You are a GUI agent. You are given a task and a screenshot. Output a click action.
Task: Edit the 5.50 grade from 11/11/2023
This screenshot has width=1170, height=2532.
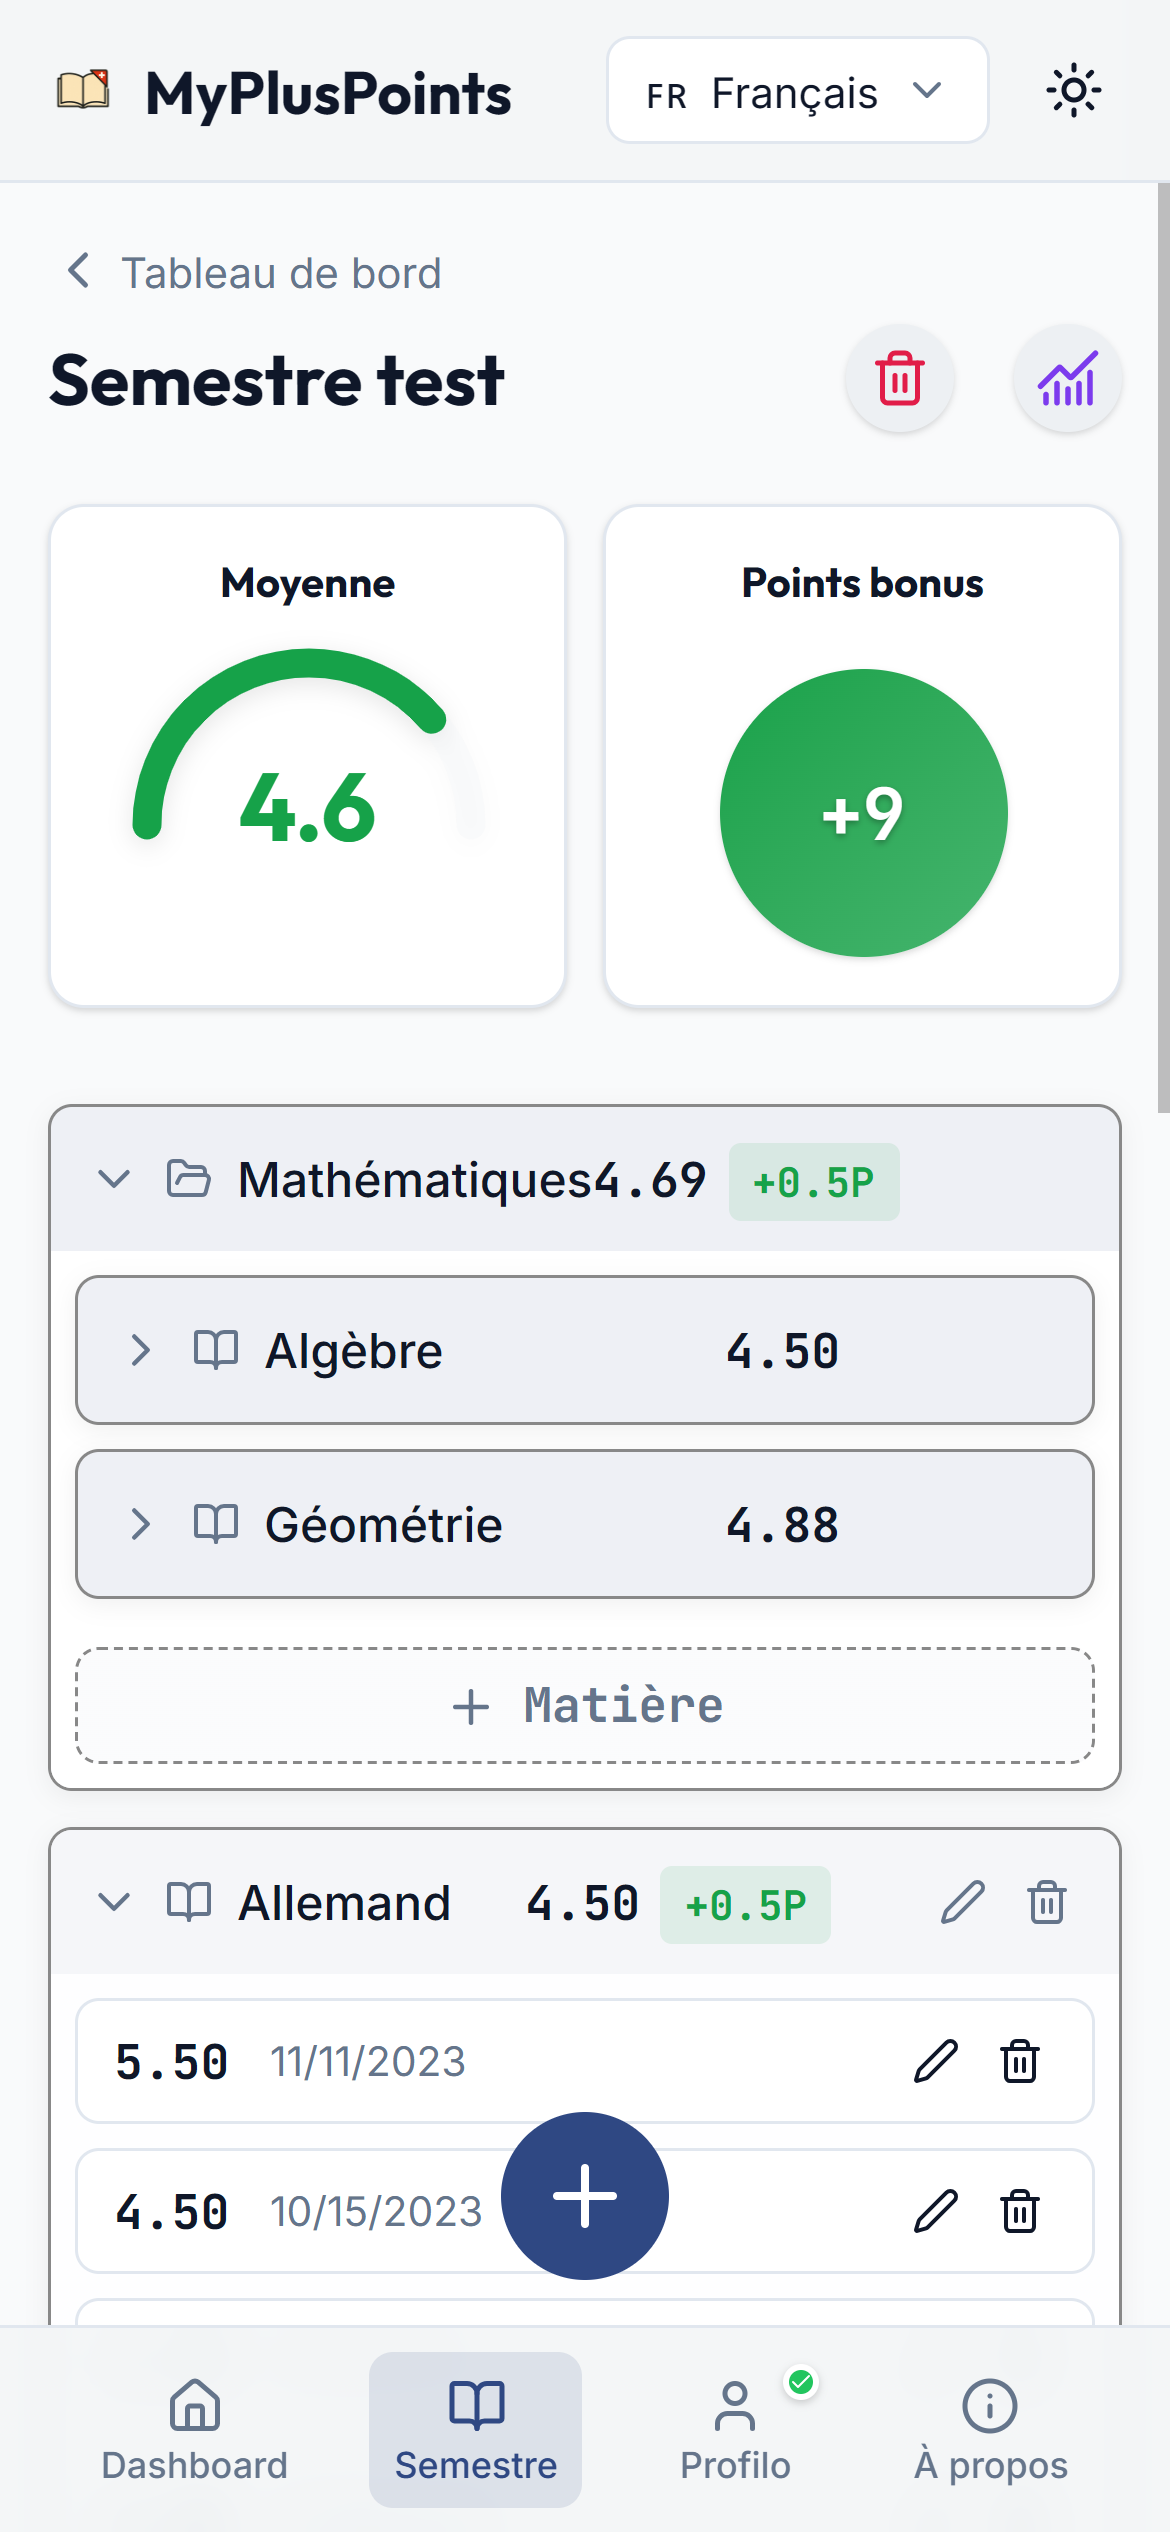[x=936, y=2061]
